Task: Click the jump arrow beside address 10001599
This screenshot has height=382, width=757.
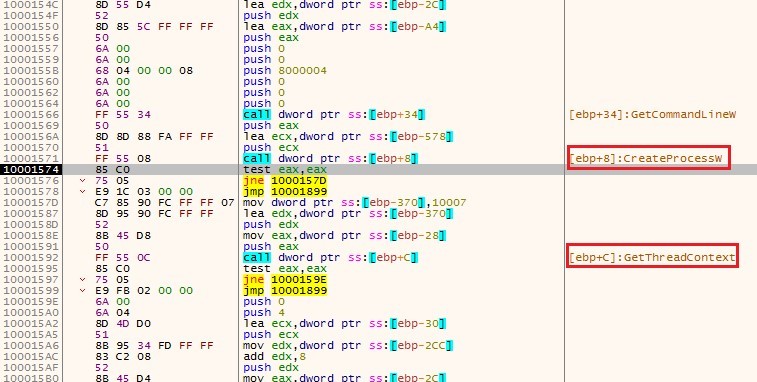Action: [83, 291]
